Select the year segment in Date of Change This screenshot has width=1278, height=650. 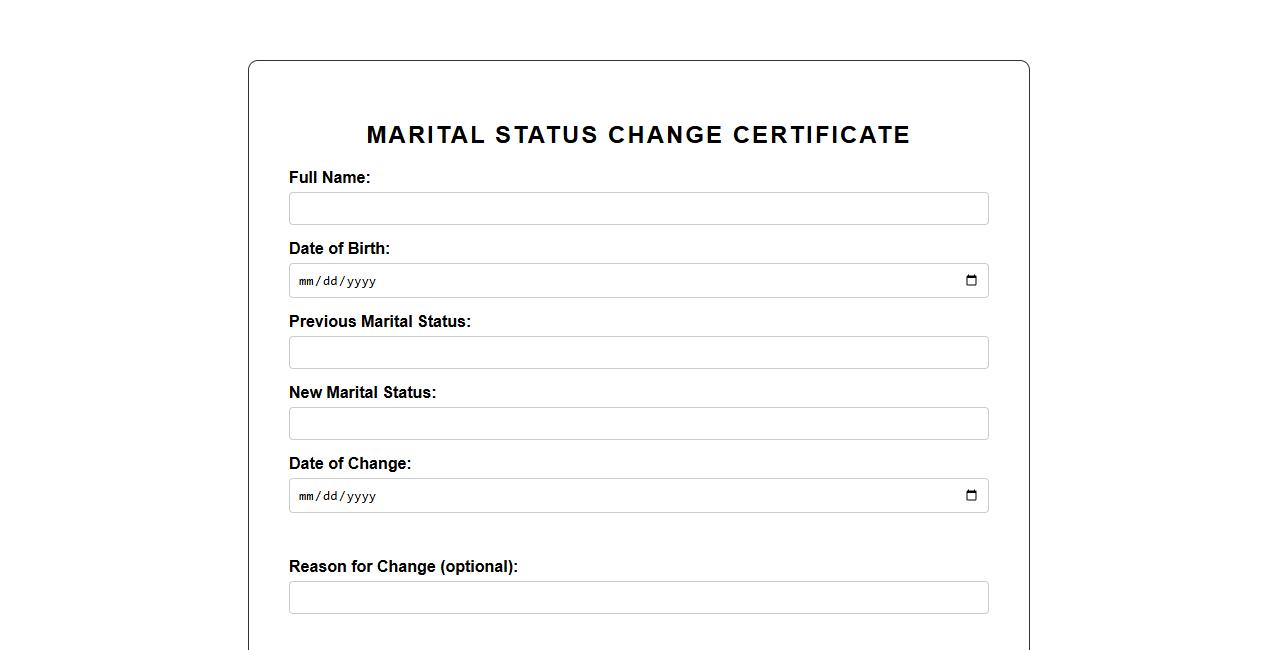(360, 496)
